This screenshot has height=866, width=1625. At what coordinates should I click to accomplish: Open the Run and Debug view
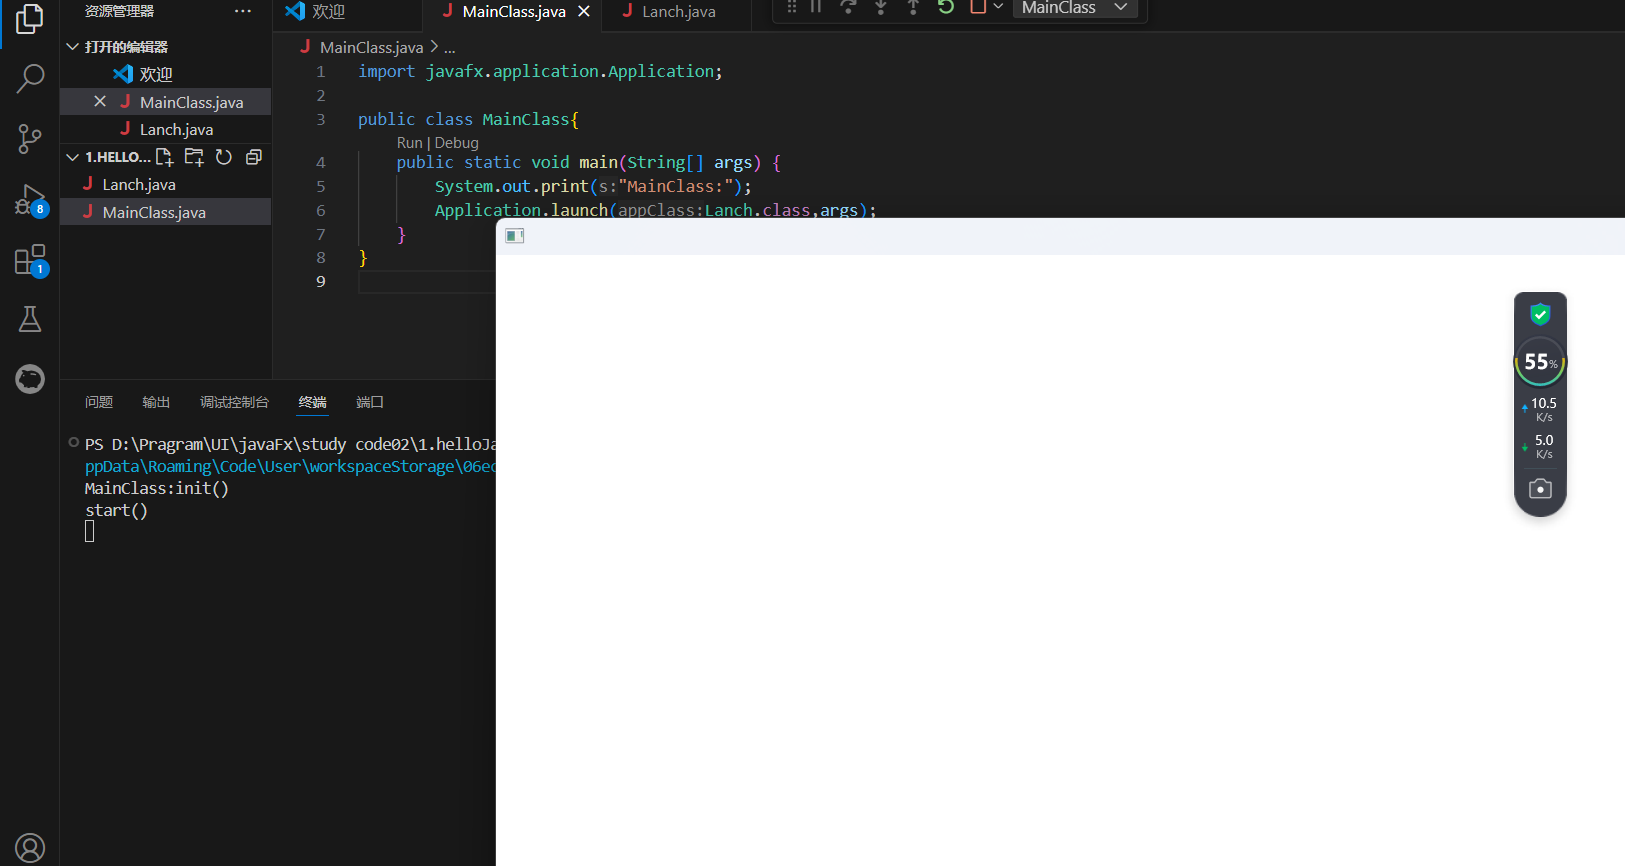(30, 199)
